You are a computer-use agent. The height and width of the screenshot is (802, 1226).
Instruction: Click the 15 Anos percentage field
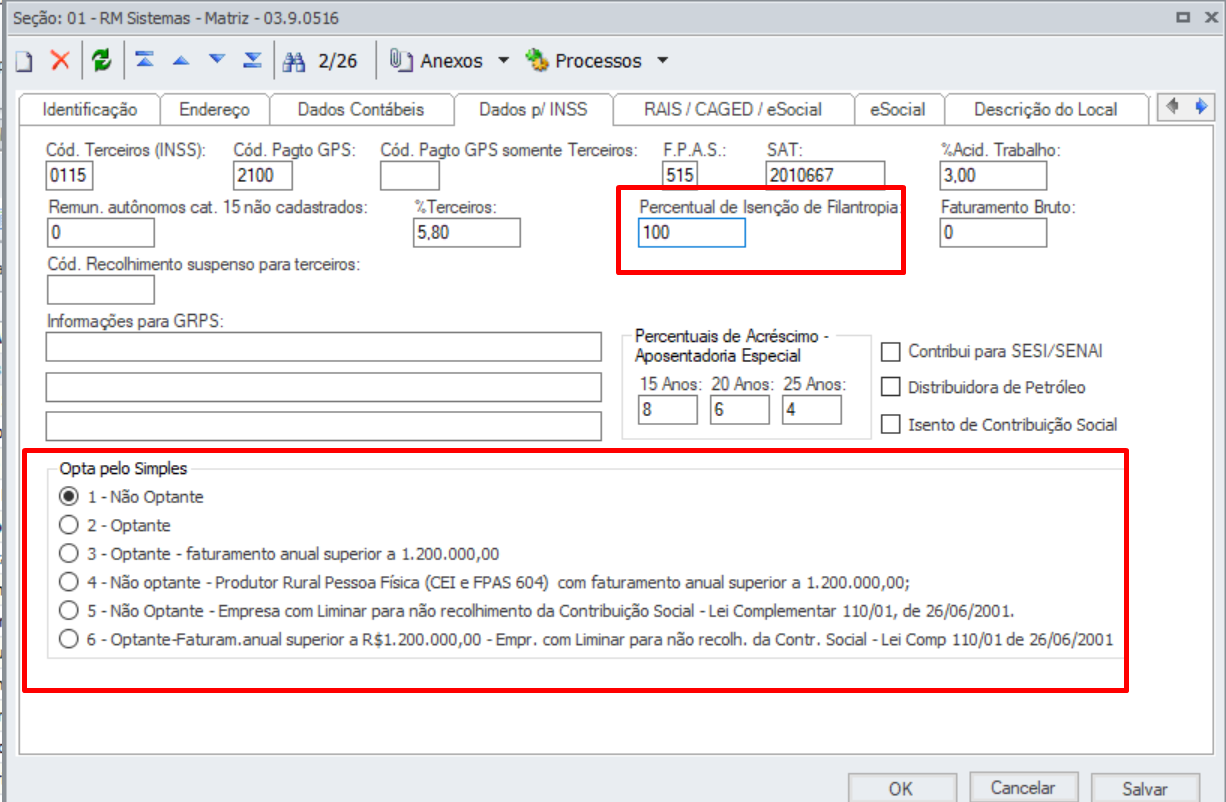[668, 410]
